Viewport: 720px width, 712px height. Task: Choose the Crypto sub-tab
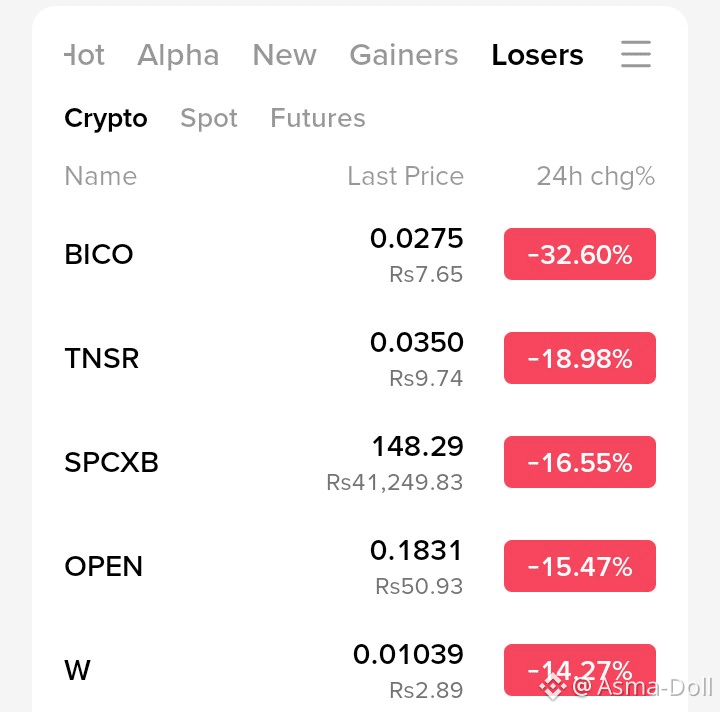(106, 118)
